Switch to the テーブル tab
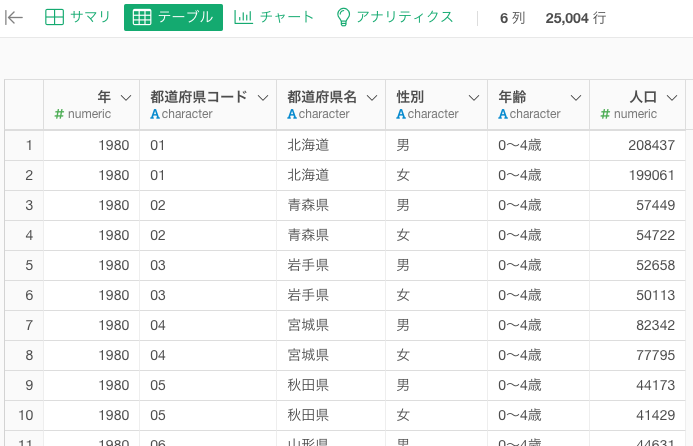 (x=173, y=17)
